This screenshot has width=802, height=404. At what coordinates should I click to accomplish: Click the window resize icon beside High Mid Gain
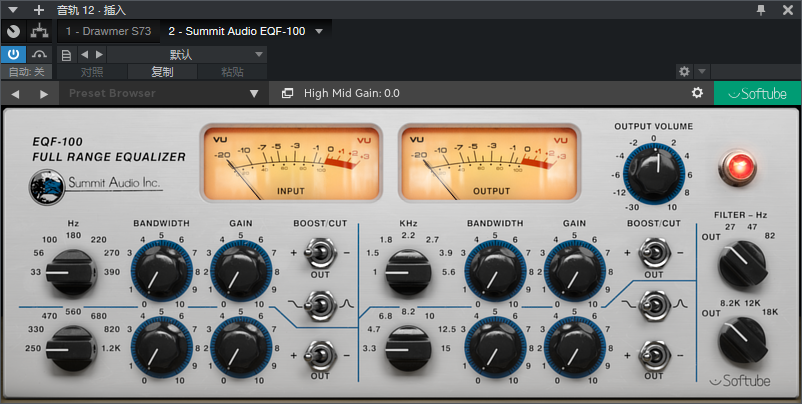[287, 93]
